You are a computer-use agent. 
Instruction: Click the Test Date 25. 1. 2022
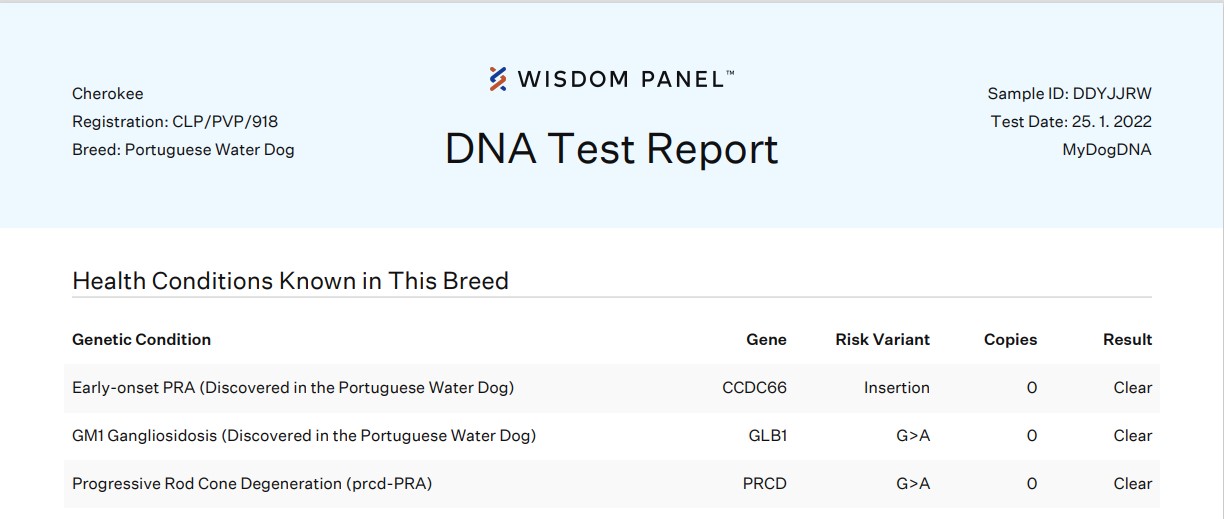pyautogui.click(x=1071, y=122)
